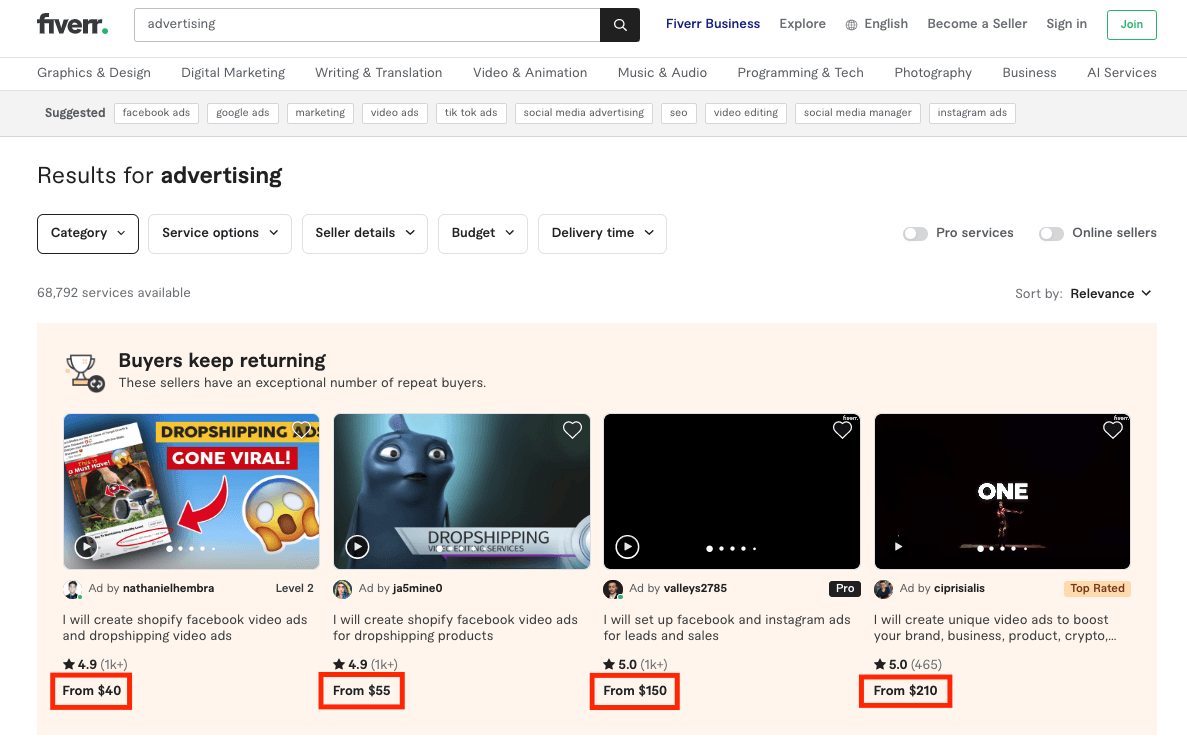Play the valleys2785 gig video
Image resolution: width=1187 pixels, height=749 pixels.
(628, 546)
